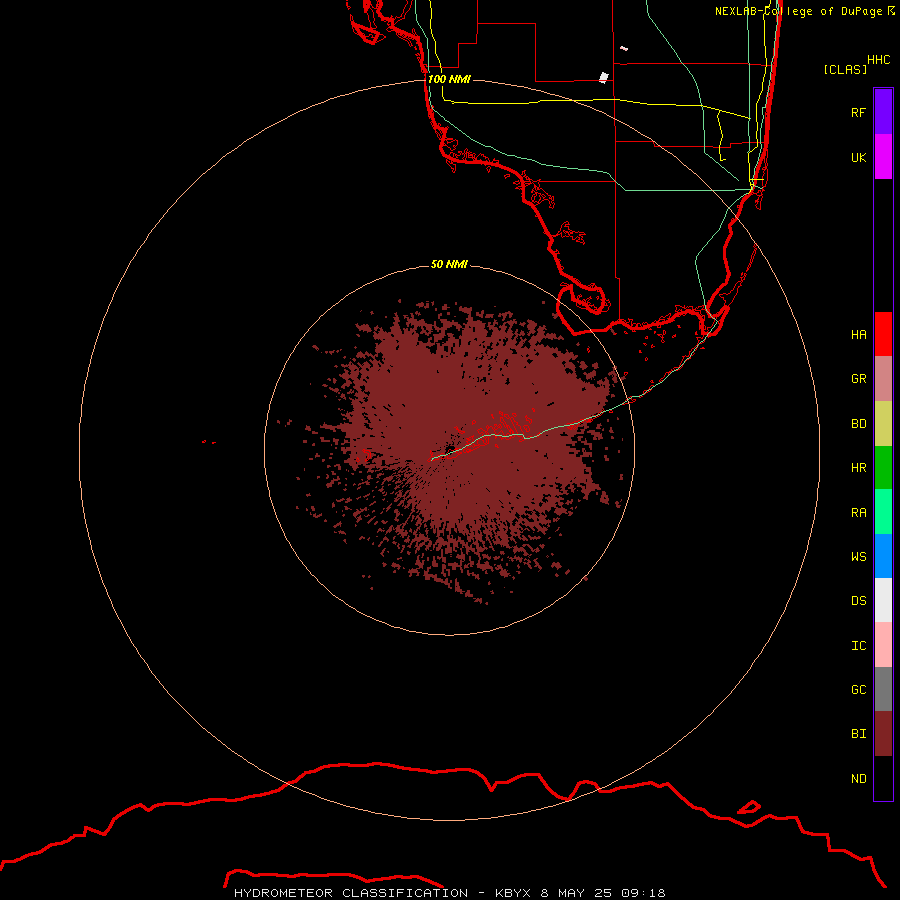Click the BI legend label
This screenshot has width=900, height=900.
point(858,734)
